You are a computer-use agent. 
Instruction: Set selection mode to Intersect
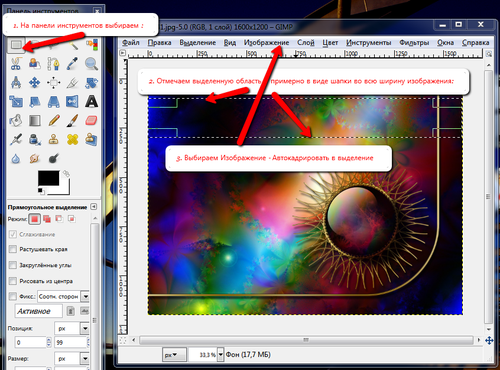pos(71,219)
